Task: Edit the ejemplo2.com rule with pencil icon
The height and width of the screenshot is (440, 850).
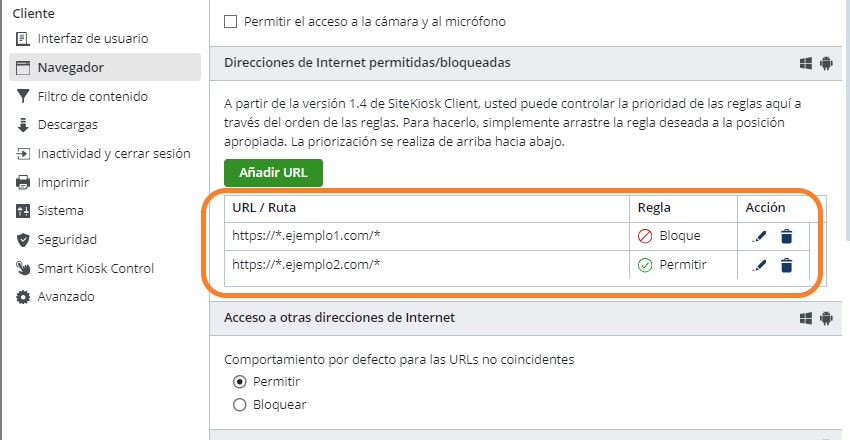Action: click(x=760, y=266)
